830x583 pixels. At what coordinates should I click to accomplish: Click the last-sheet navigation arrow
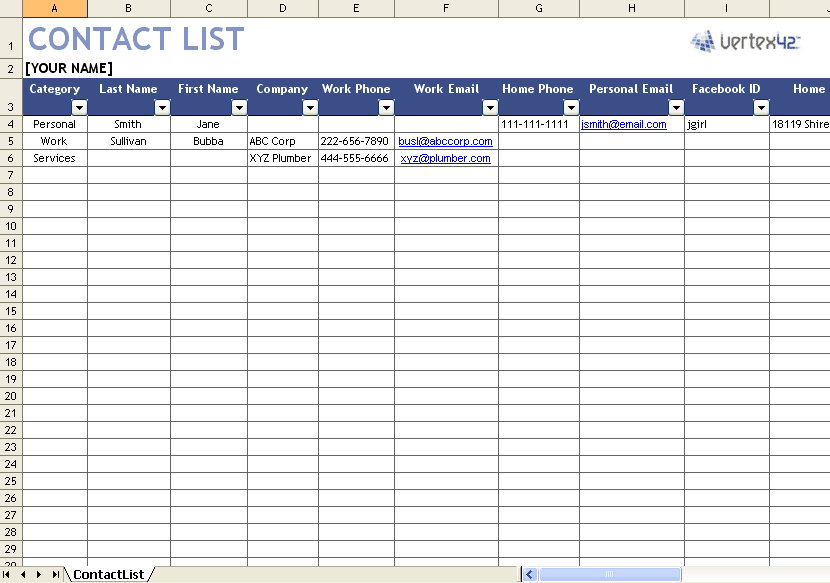point(56,574)
